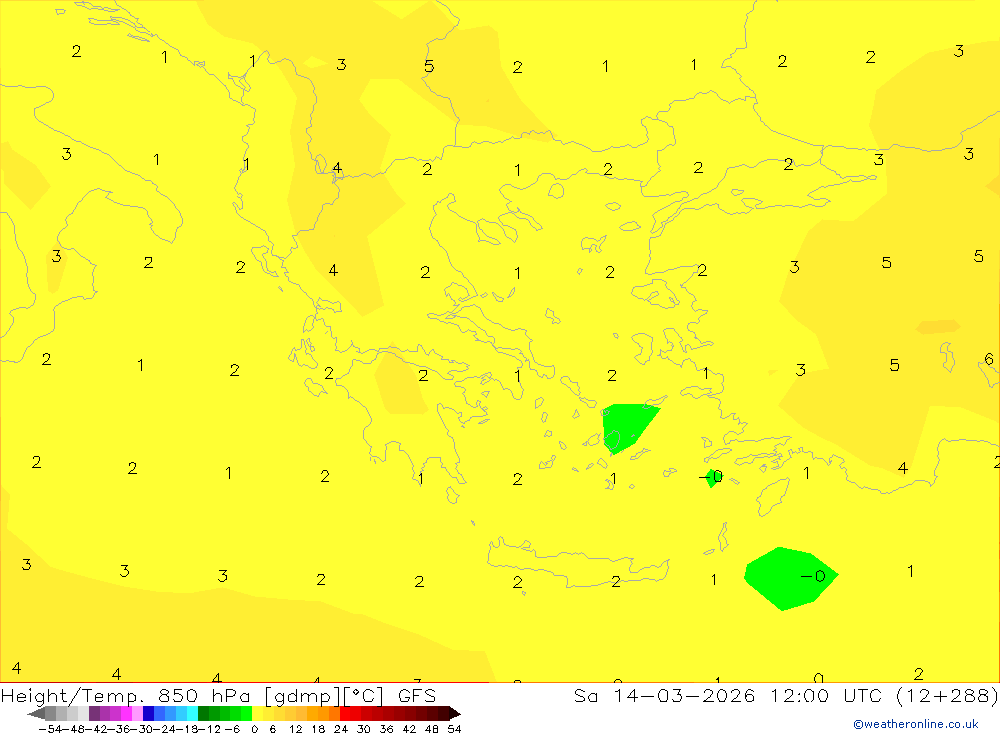Image resolution: width=1000 pixels, height=733 pixels.
Task: Click the green region over the Cyclades islands
Action: (627, 426)
